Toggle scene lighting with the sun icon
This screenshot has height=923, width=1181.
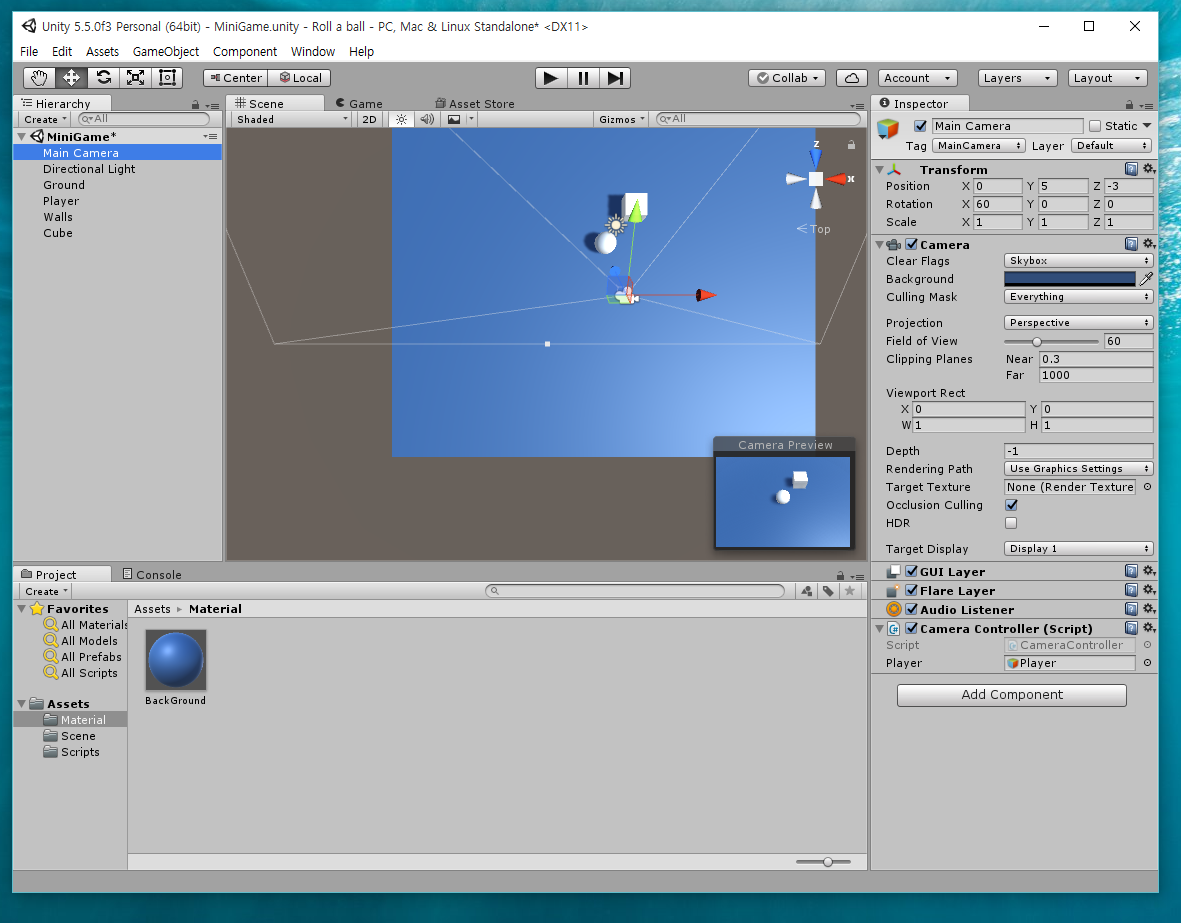(x=399, y=119)
